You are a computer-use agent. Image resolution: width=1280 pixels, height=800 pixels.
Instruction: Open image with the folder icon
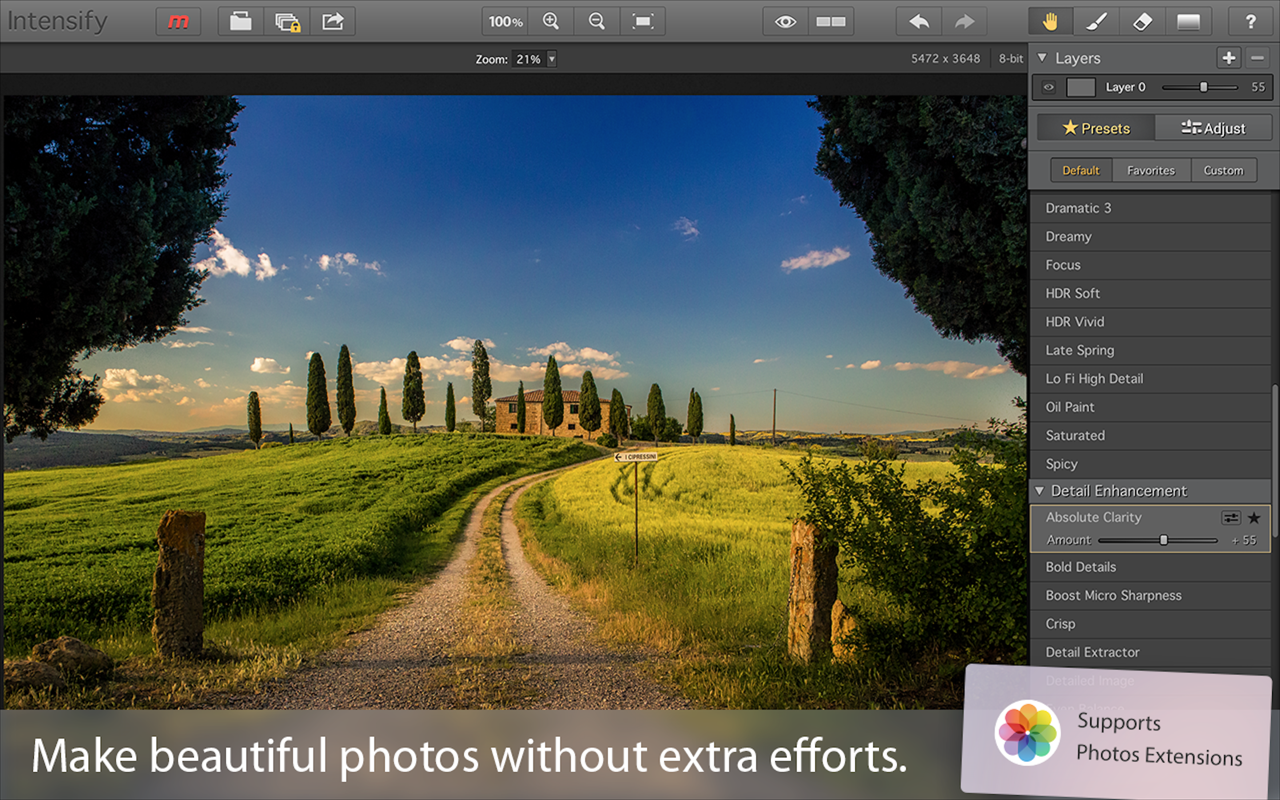click(x=240, y=21)
